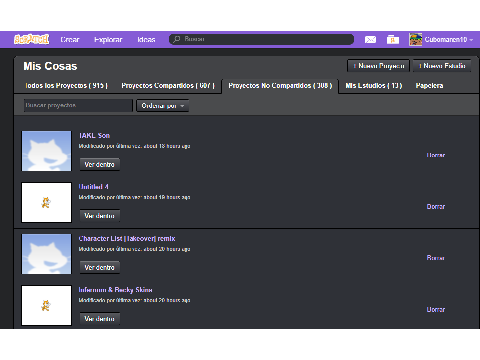Open the Ideas page link
Screen dimensions: 480x360
click(146, 40)
